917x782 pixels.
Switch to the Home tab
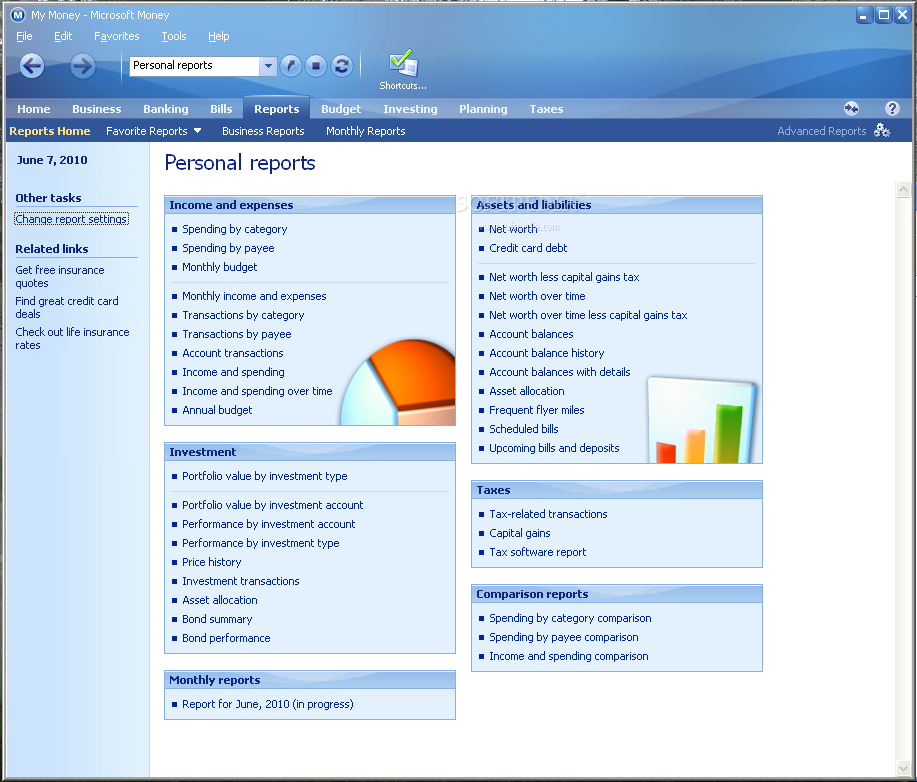(x=33, y=109)
